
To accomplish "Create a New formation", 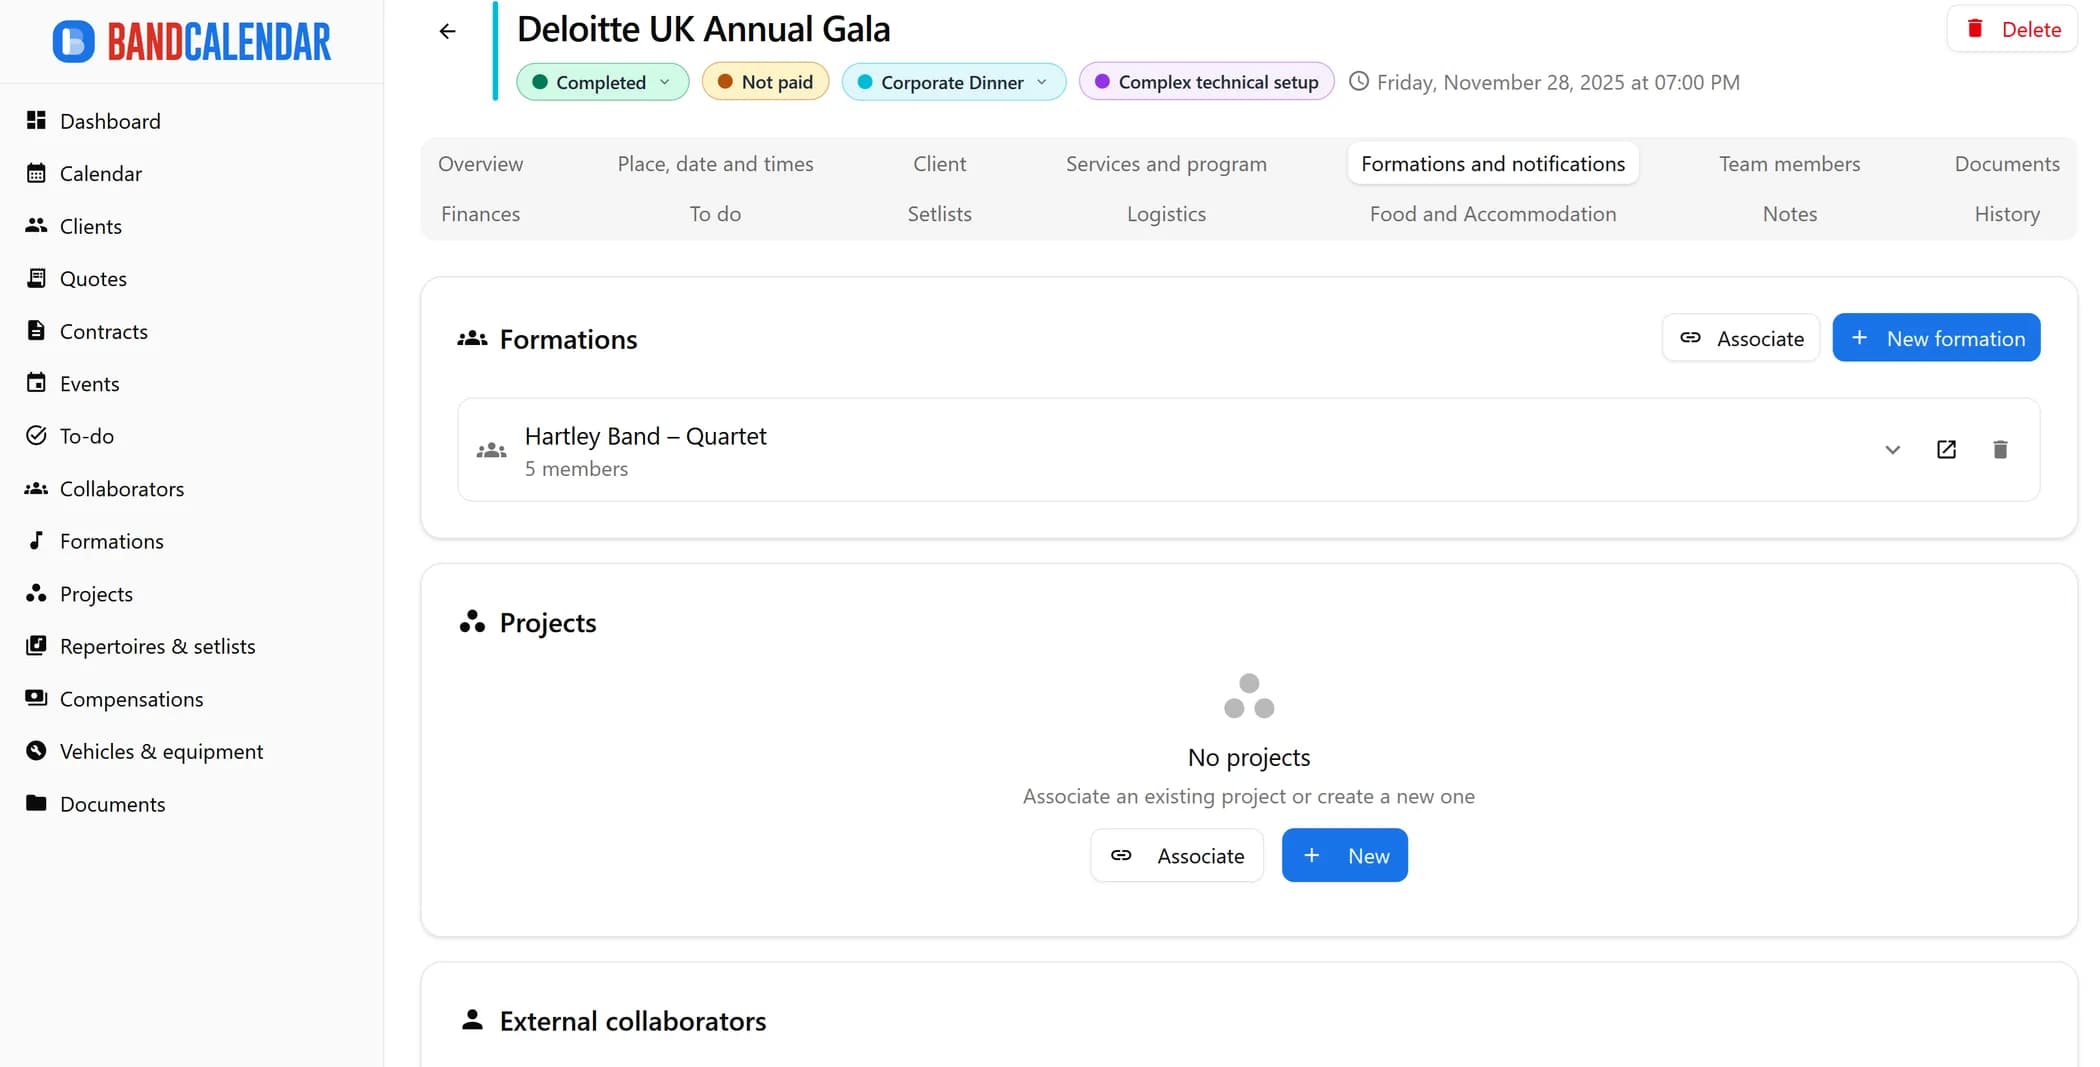I will (1936, 338).
